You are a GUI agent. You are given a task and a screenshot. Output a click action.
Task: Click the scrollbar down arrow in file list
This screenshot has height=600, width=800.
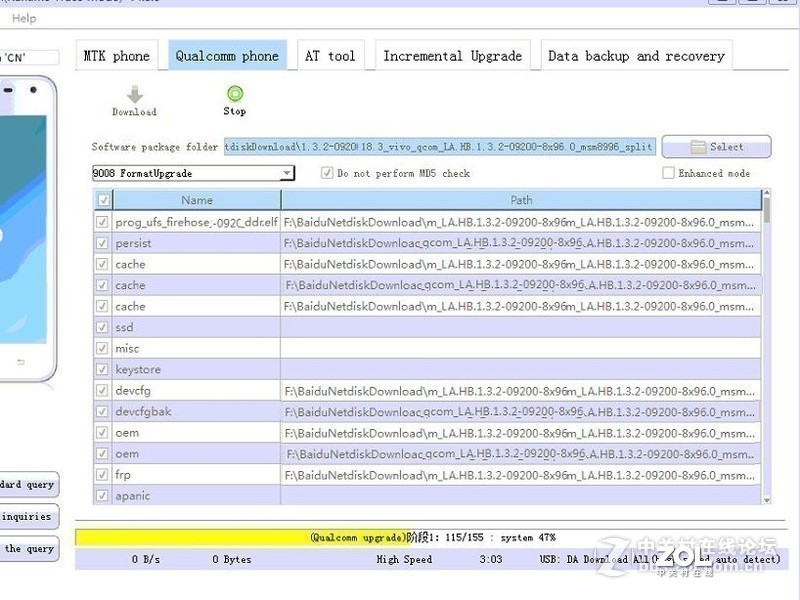point(767,499)
